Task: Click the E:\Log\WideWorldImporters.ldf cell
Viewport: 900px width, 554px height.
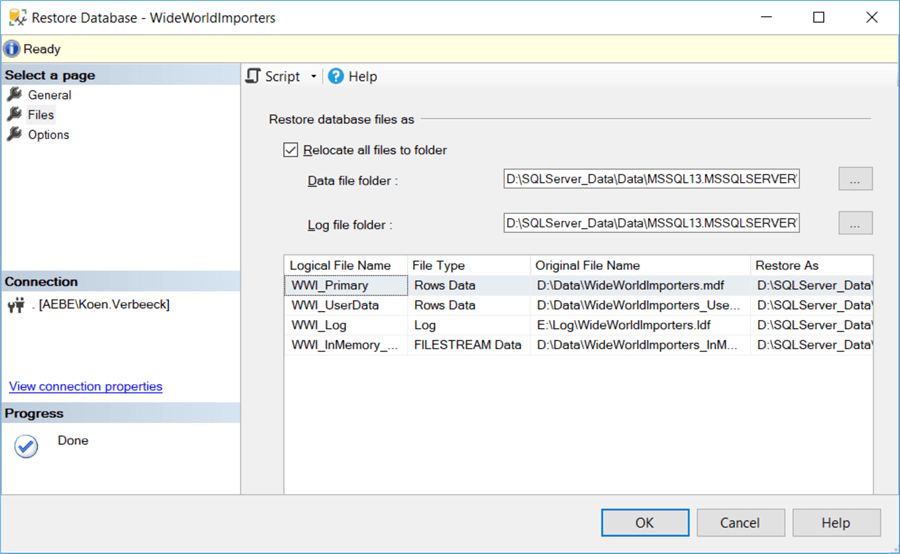Action: click(640, 325)
